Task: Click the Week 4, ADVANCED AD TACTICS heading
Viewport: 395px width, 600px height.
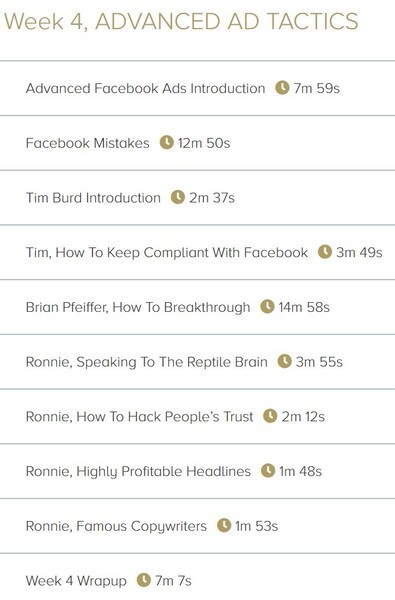Action: click(x=181, y=21)
